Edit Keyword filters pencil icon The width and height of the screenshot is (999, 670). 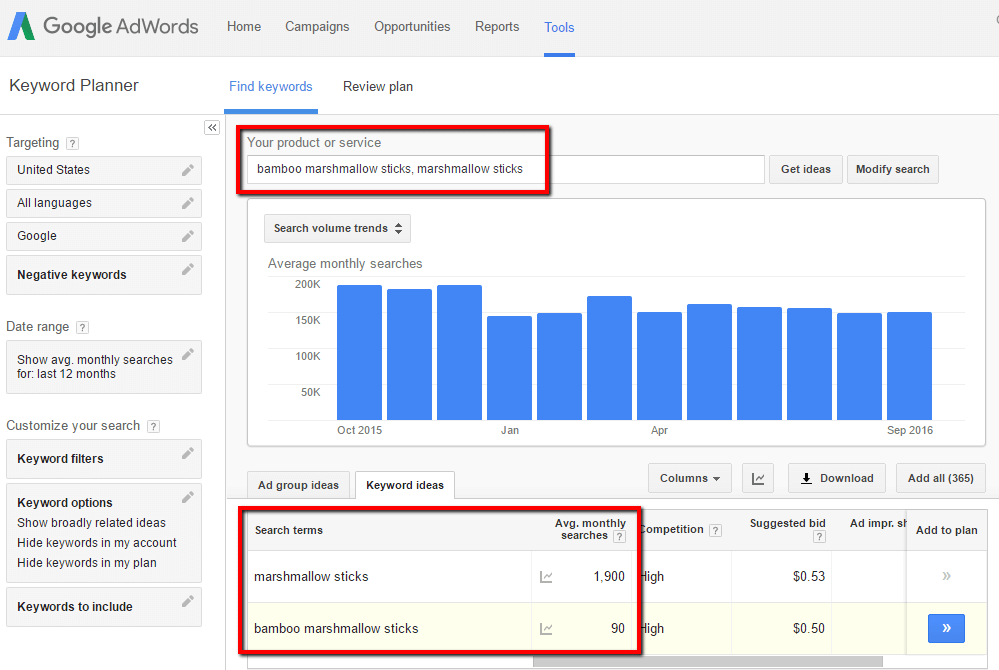click(187, 453)
